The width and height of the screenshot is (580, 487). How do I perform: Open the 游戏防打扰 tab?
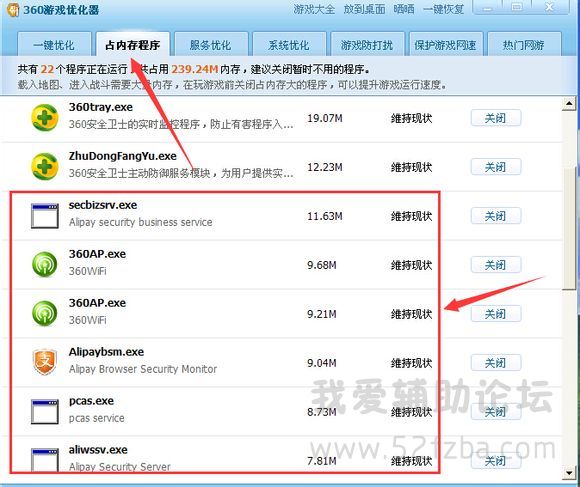pyautogui.click(x=367, y=44)
